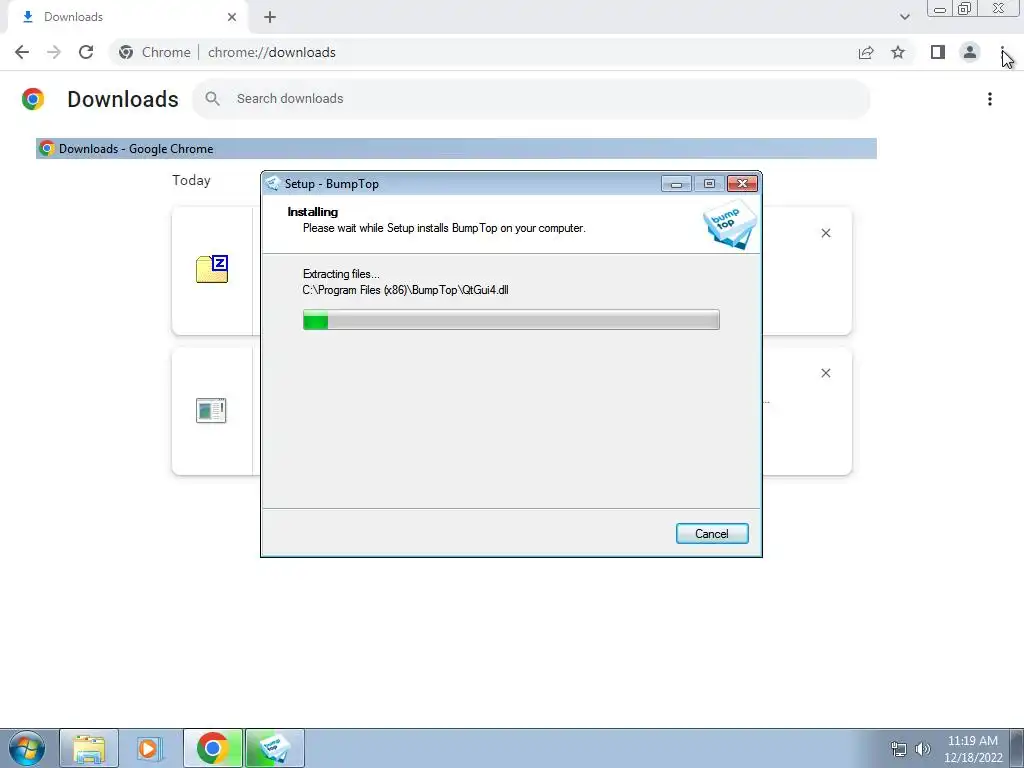This screenshot has height=768, width=1024.
Task: Focus the Search downloads field
Action: (x=531, y=99)
